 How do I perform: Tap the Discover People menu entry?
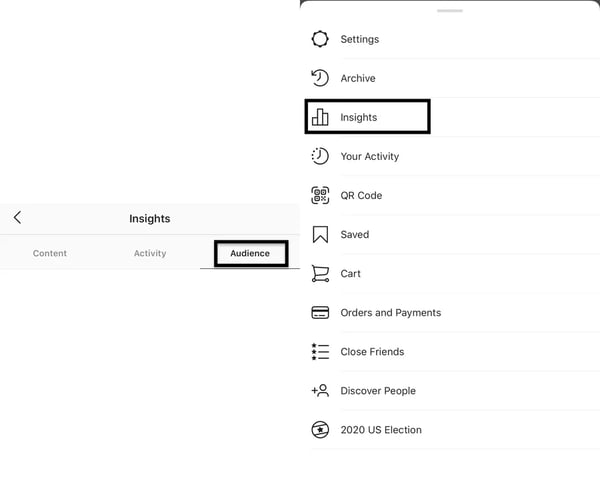(378, 390)
